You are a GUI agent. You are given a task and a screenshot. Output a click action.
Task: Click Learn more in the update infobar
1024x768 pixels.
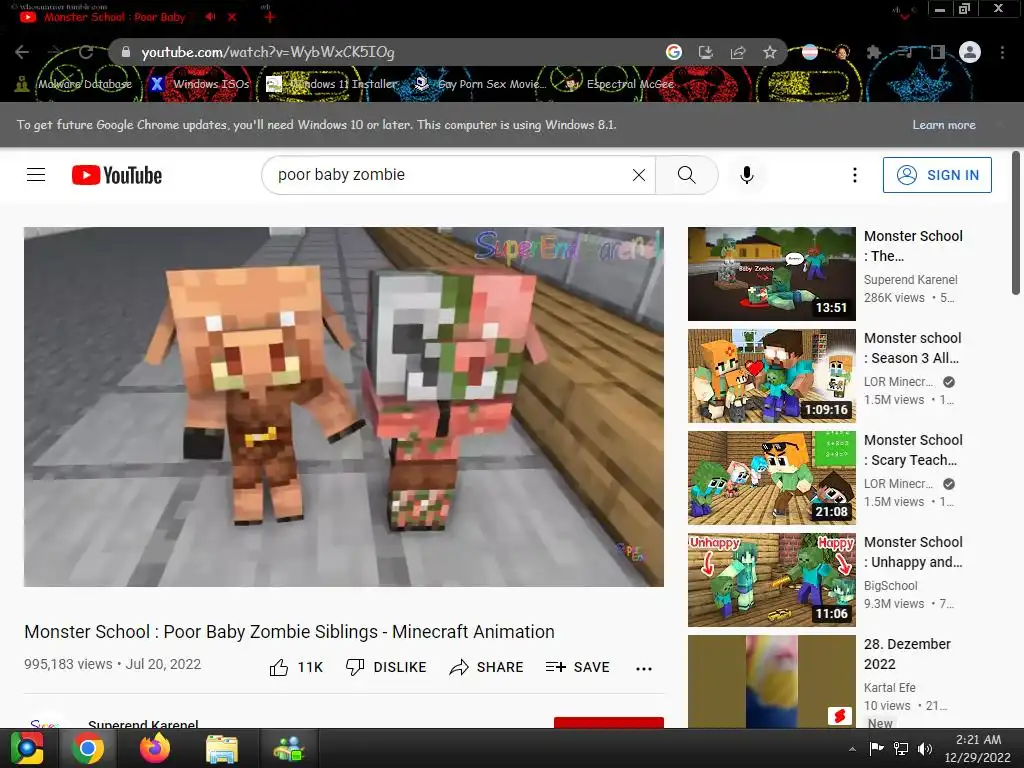(944, 125)
